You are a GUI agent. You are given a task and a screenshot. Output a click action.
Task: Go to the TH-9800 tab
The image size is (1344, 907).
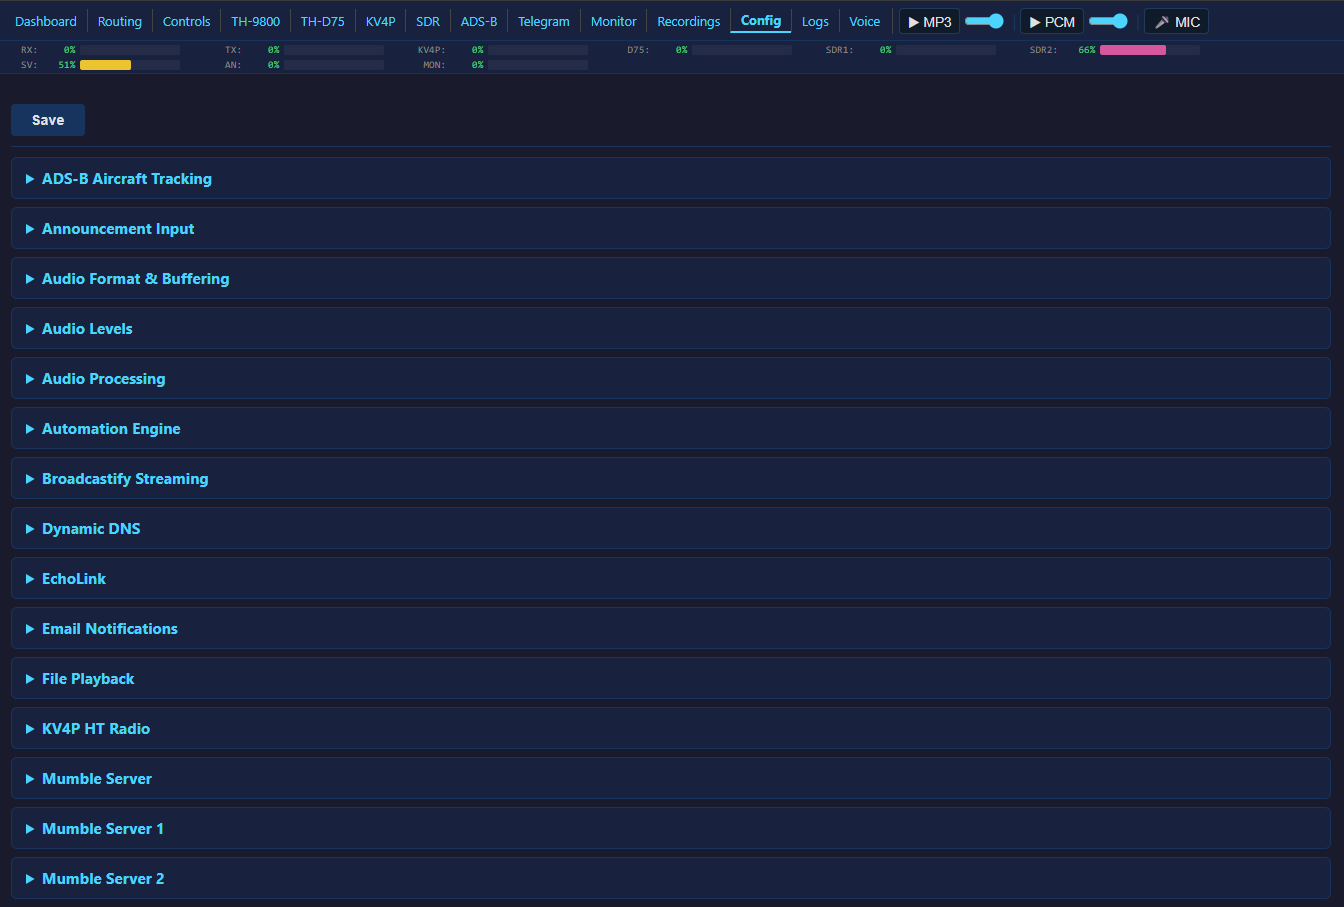pos(256,21)
